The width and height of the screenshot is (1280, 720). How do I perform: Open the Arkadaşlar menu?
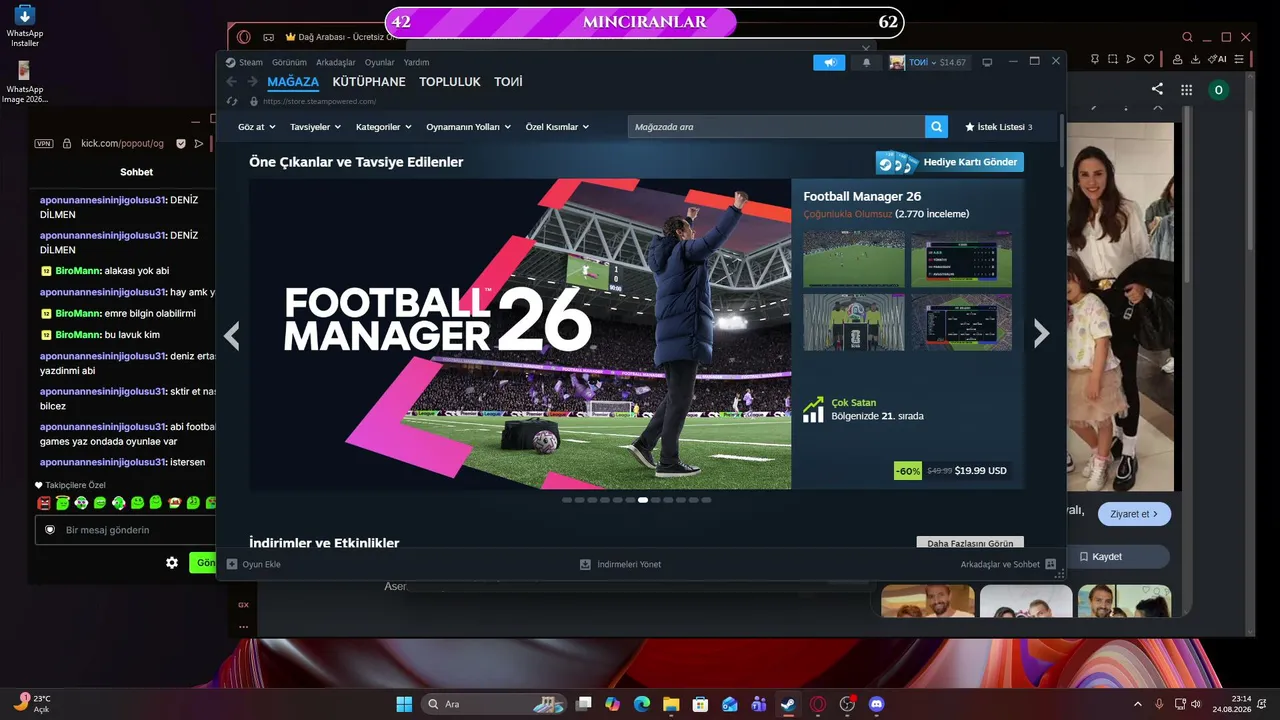pyautogui.click(x=336, y=62)
